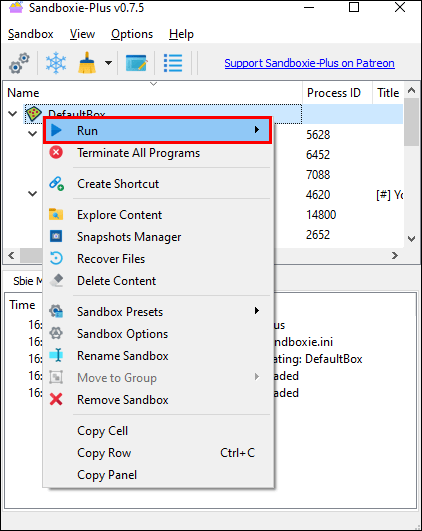The height and width of the screenshot is (531, 422).
Task: Open the broom icon dropdown arrow
Action: point(108,63)
